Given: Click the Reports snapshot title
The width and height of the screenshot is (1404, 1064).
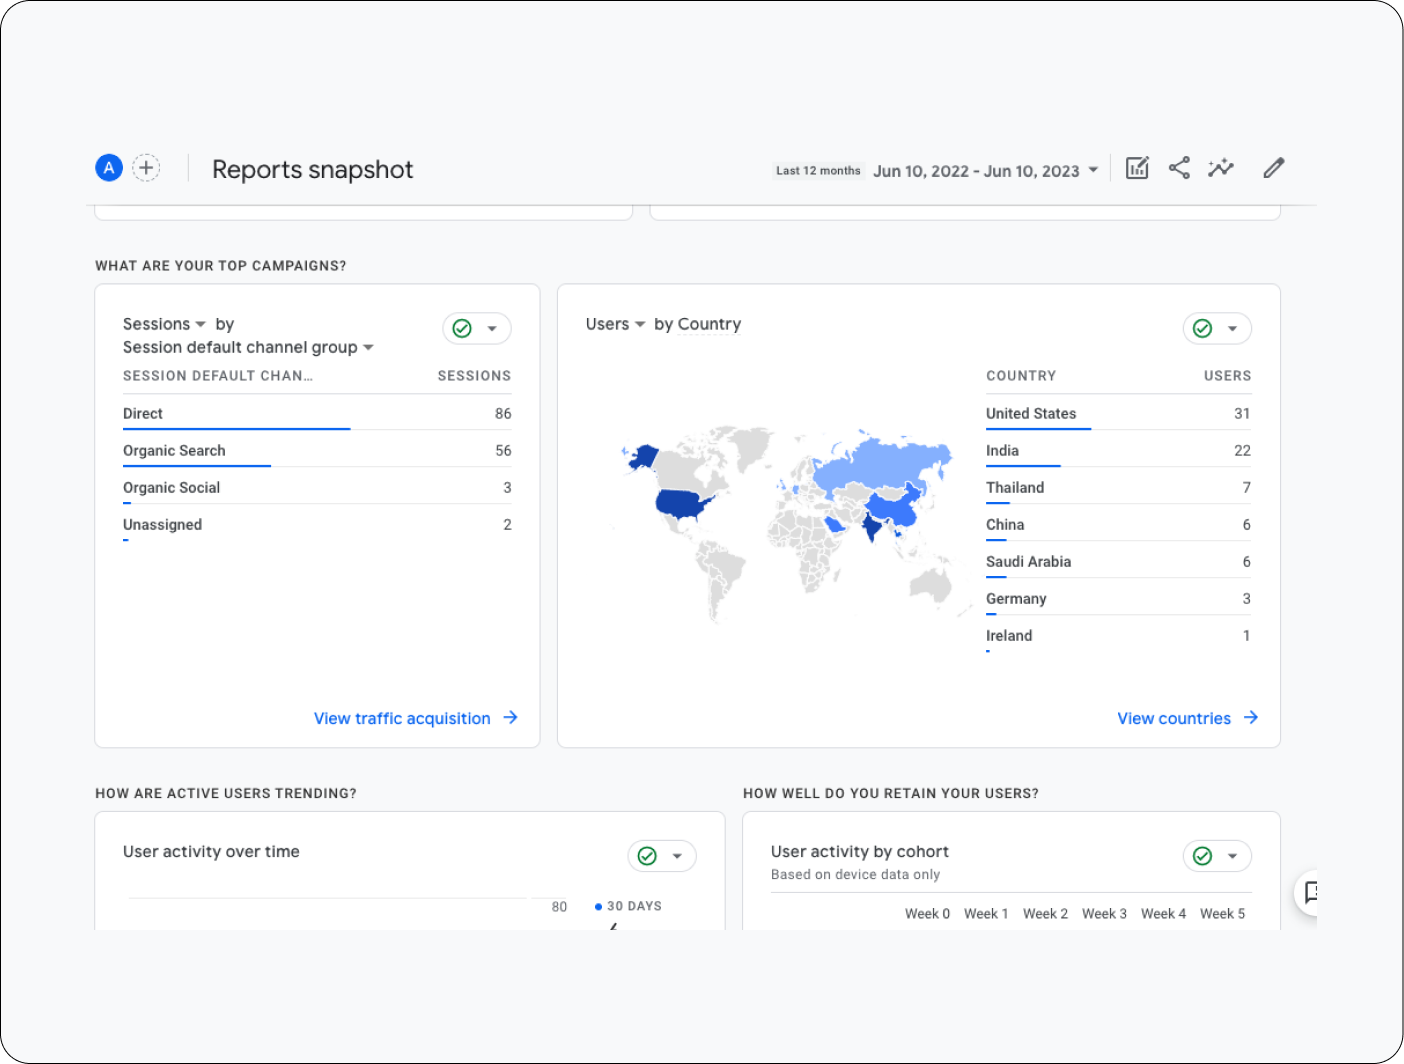Looking at the screenshot, I should click(312, 170).
